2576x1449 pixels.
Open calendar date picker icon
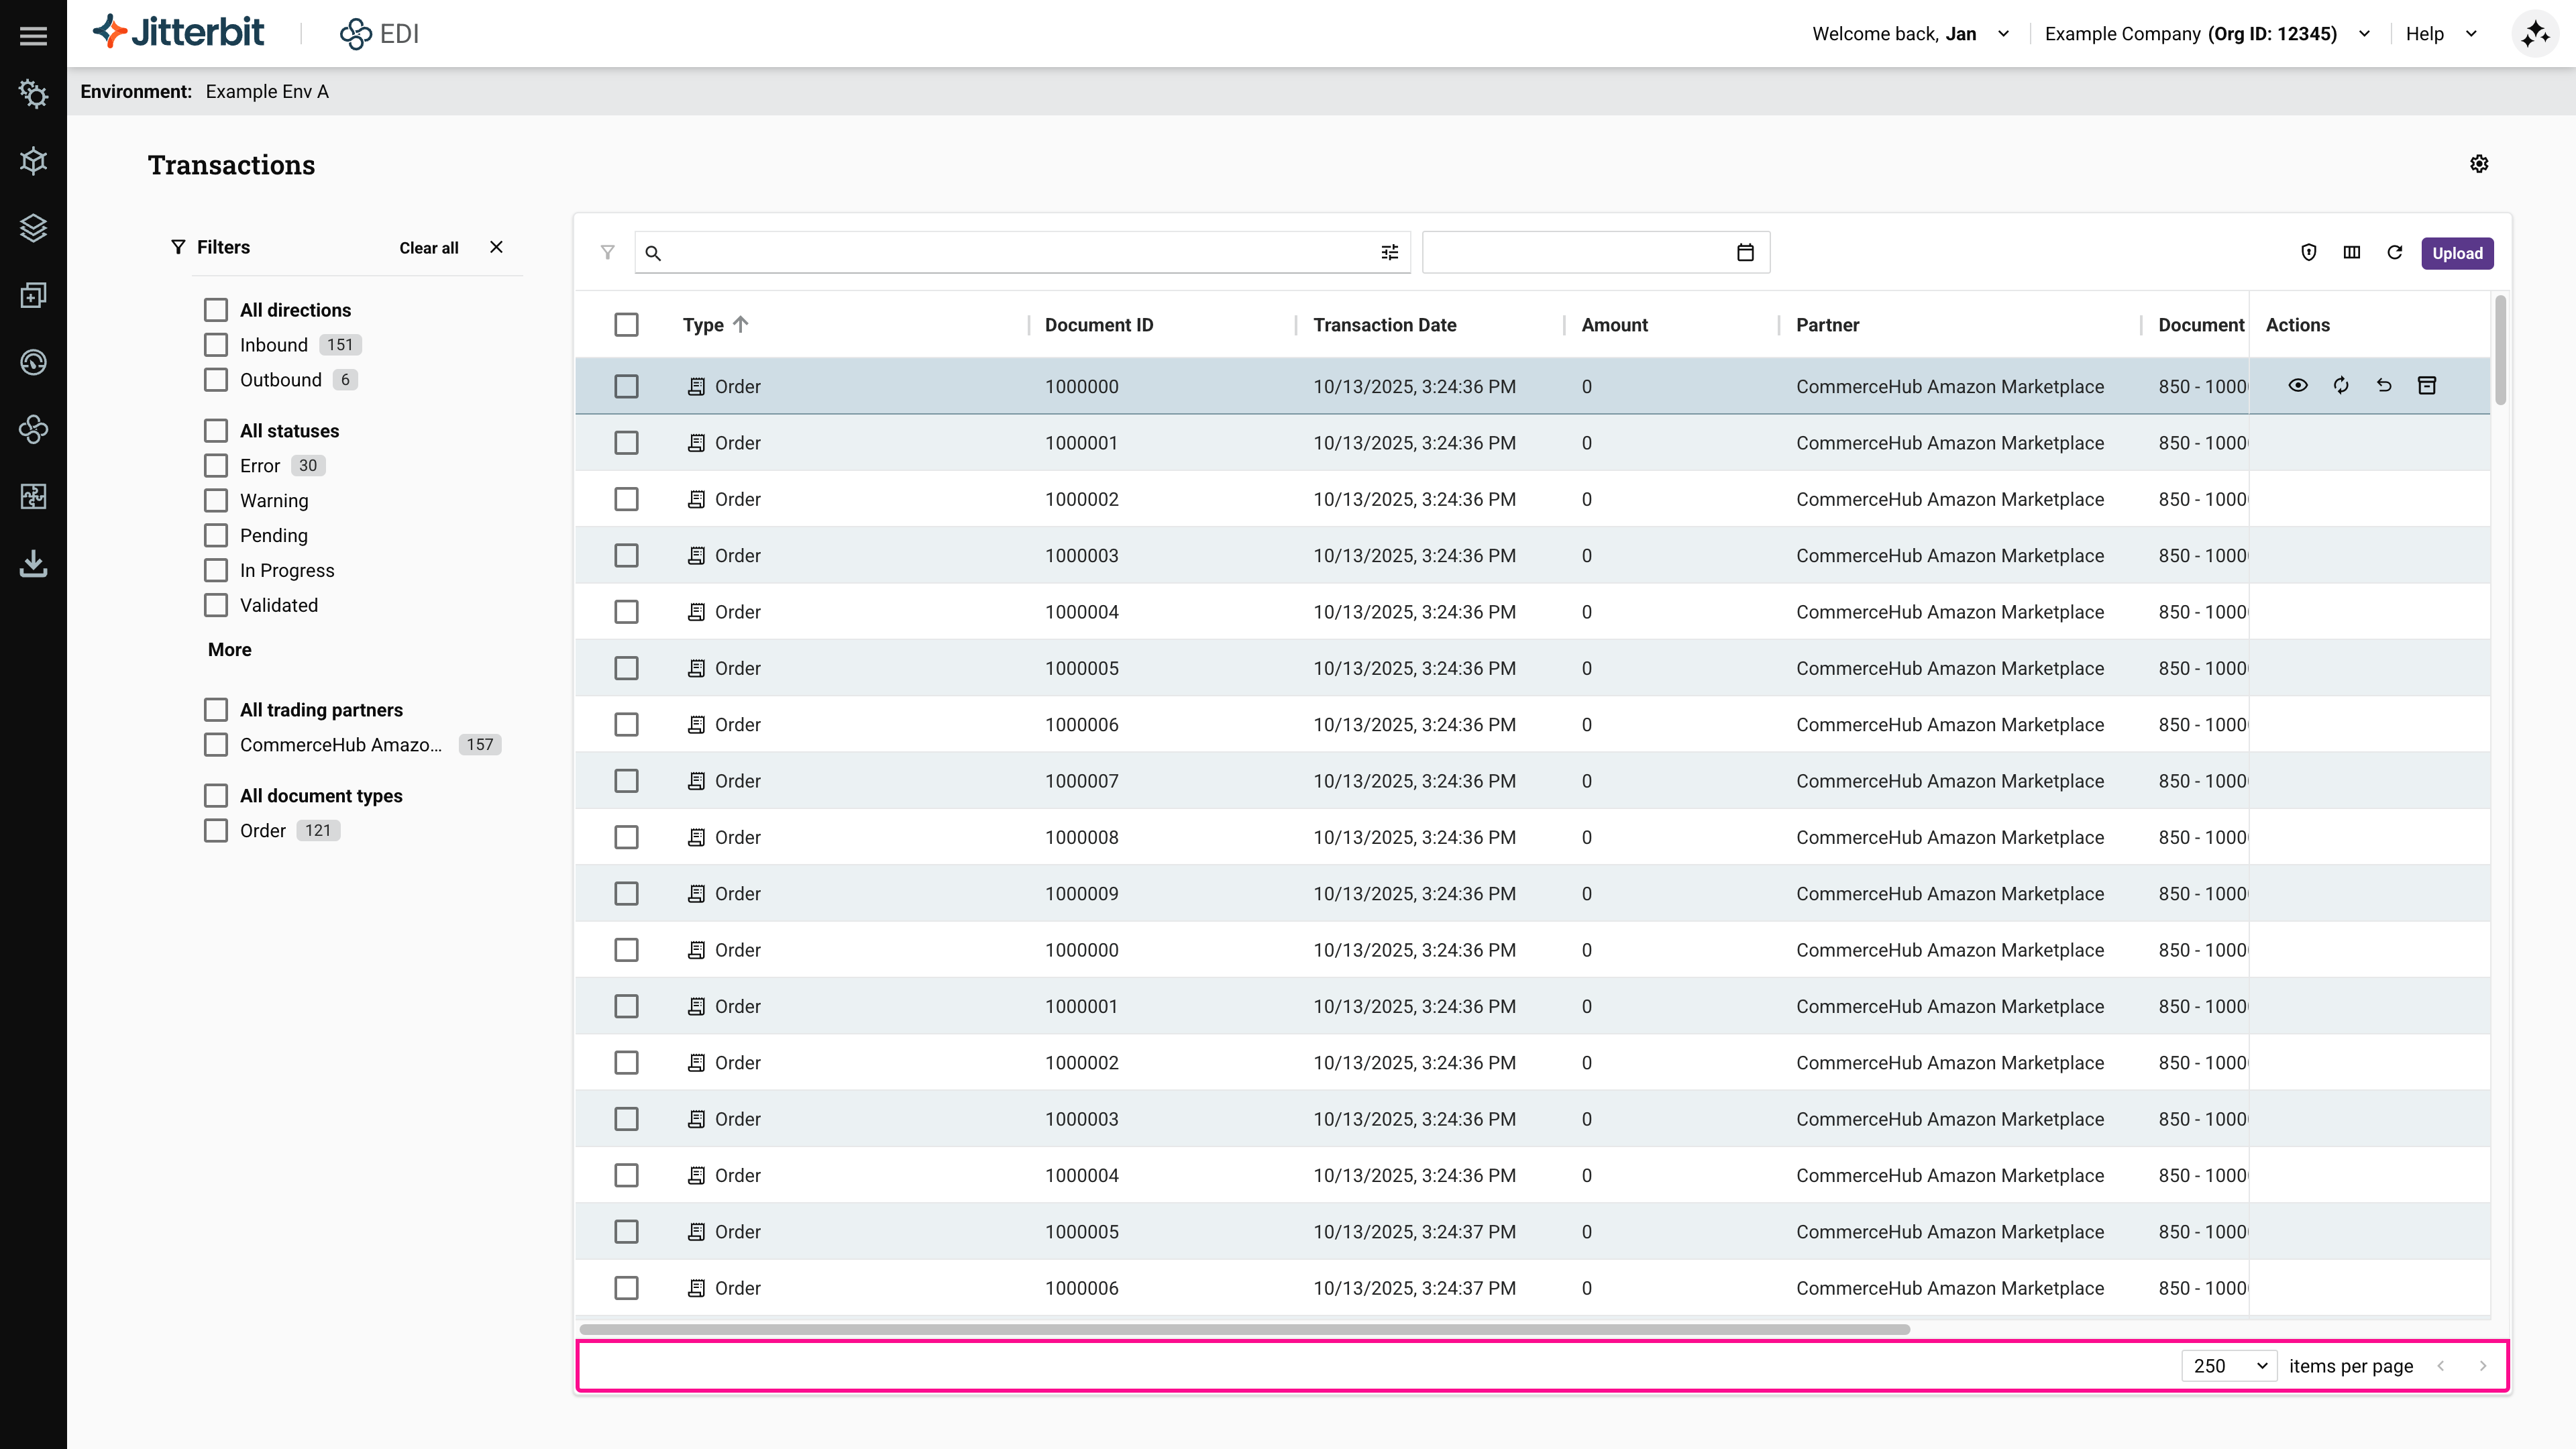tap(1745, 253)
